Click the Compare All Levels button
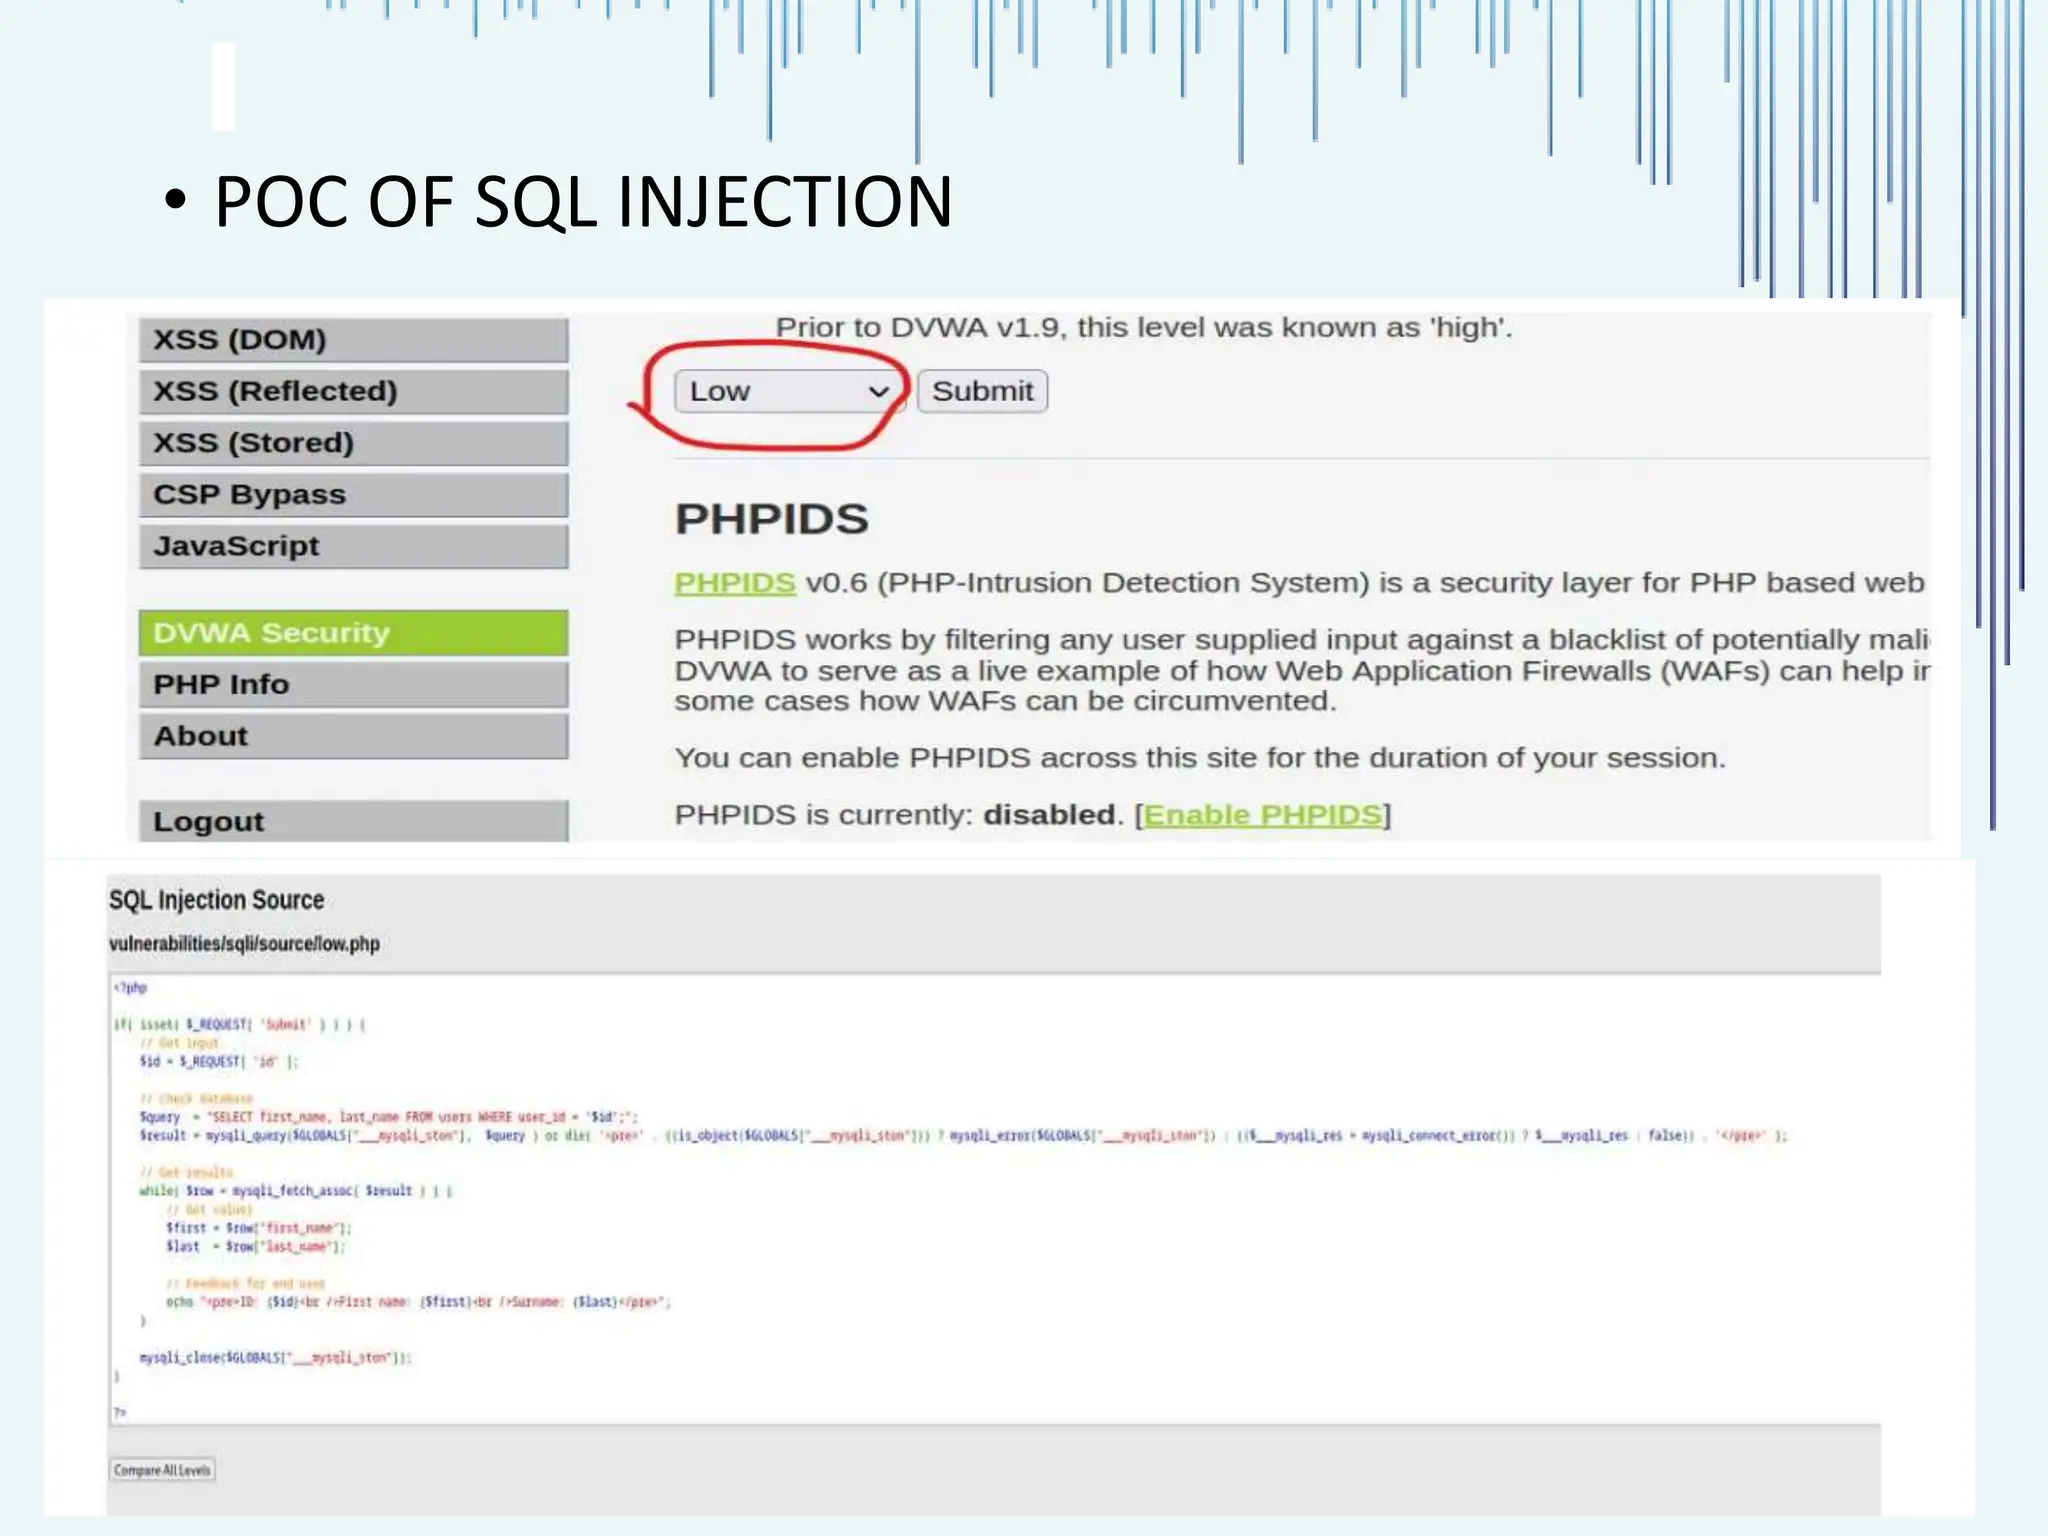 [x=162, y=1470]
